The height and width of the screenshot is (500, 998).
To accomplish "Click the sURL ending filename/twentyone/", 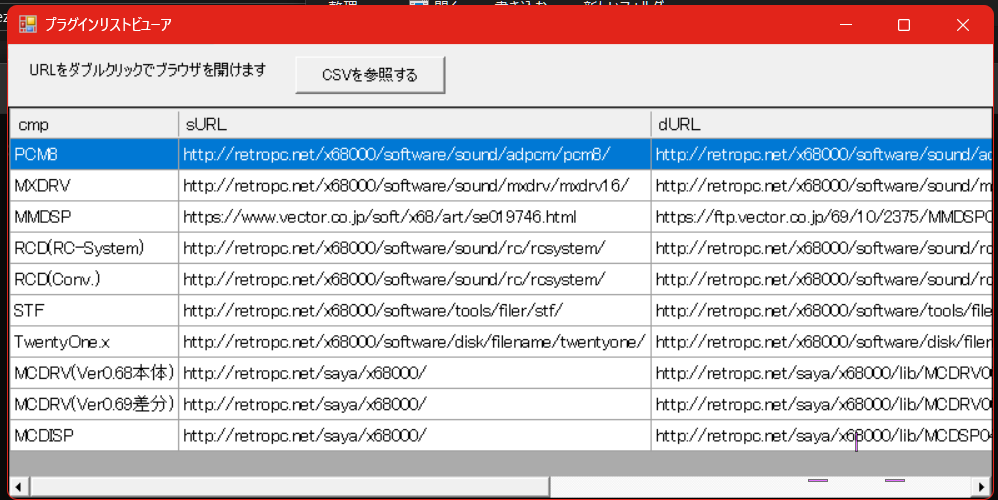I will click(414, 341).
